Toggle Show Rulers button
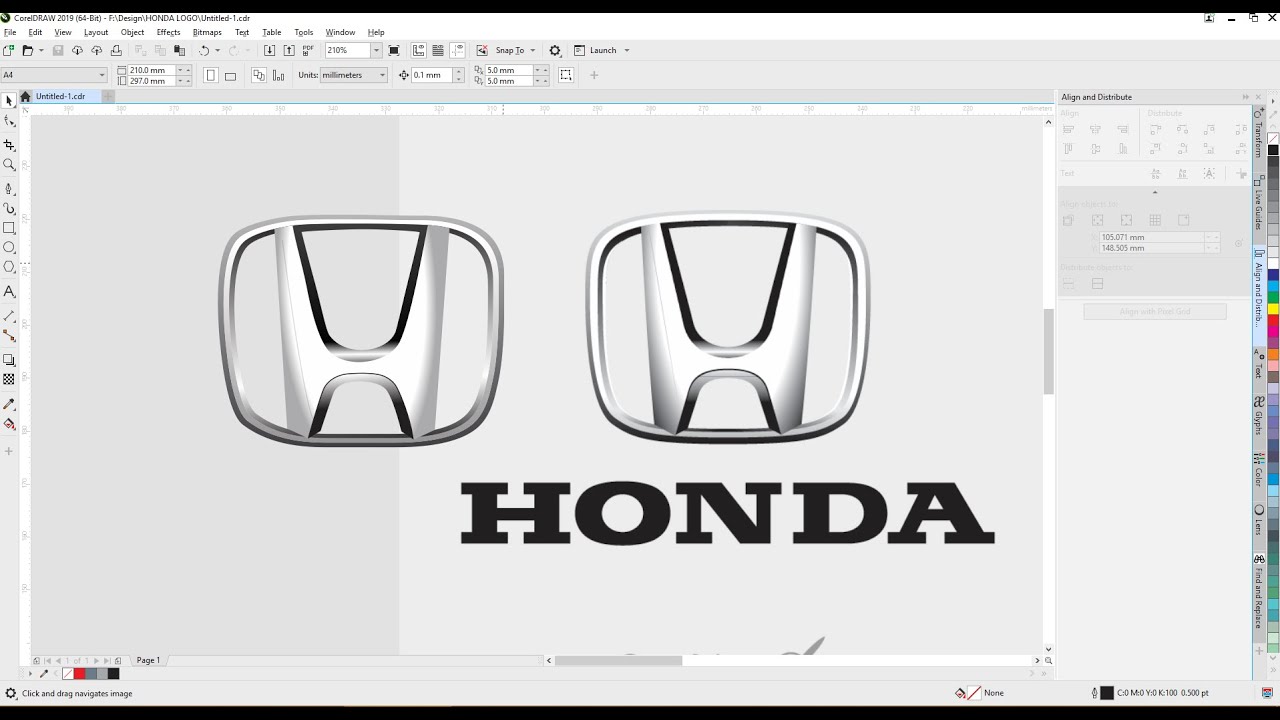The height and width of the screenshot is (720, 1280). pos(418,50)
